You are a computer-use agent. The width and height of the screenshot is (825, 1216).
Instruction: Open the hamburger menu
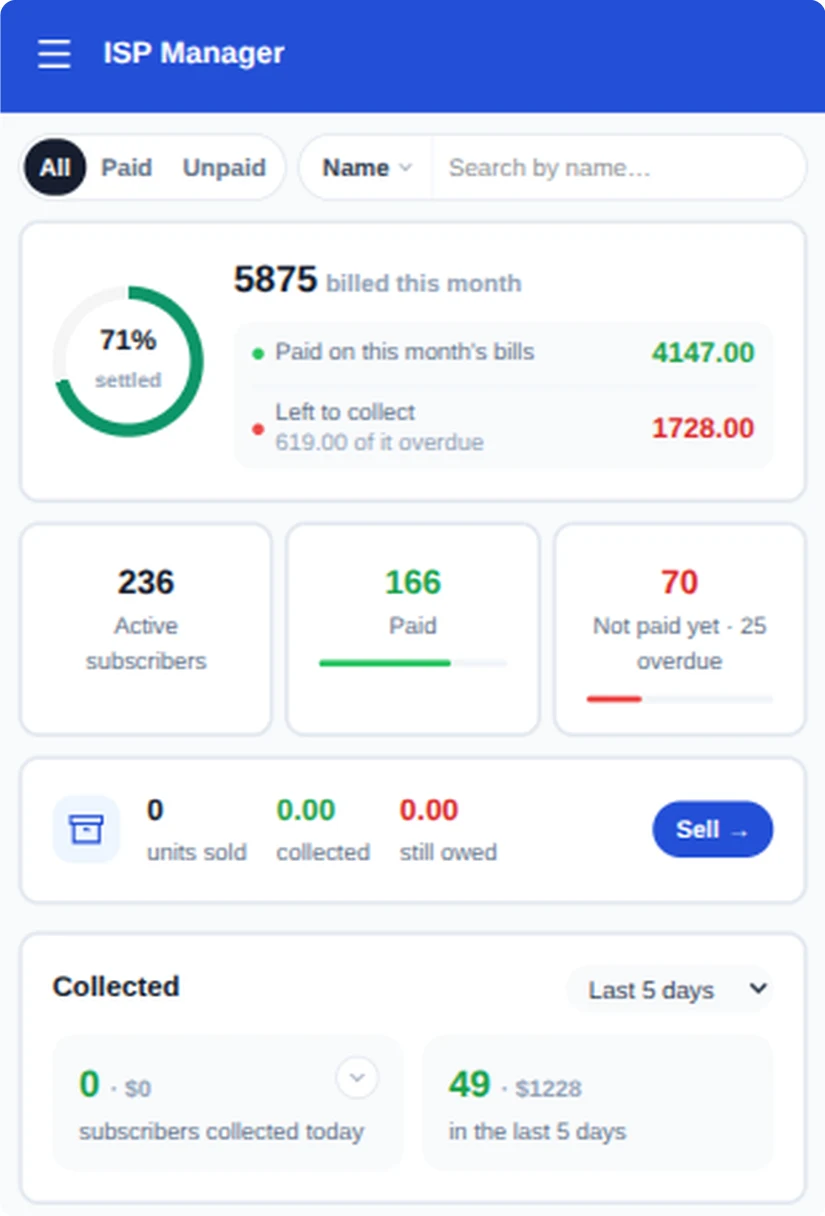pos(54,53)
